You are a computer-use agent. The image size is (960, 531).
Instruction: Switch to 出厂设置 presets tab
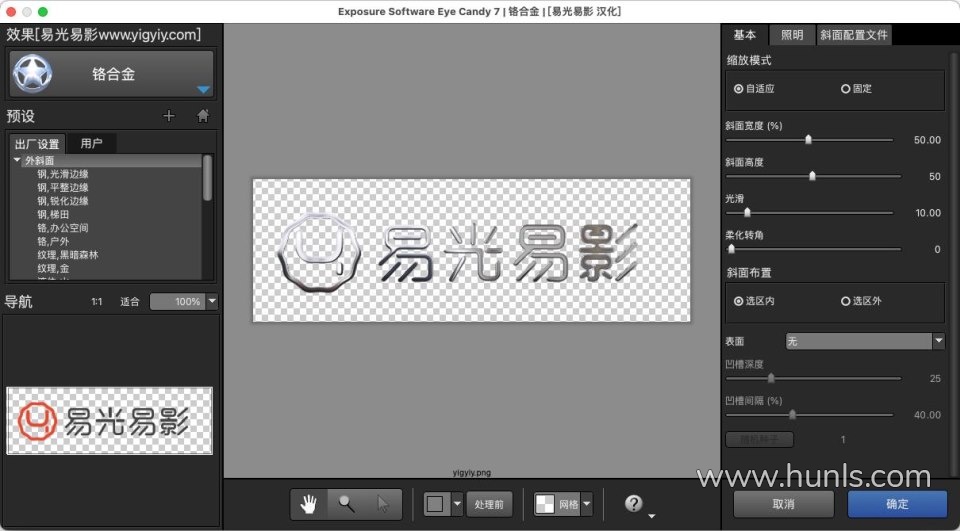pyautogui.click(x=37, y=144)
